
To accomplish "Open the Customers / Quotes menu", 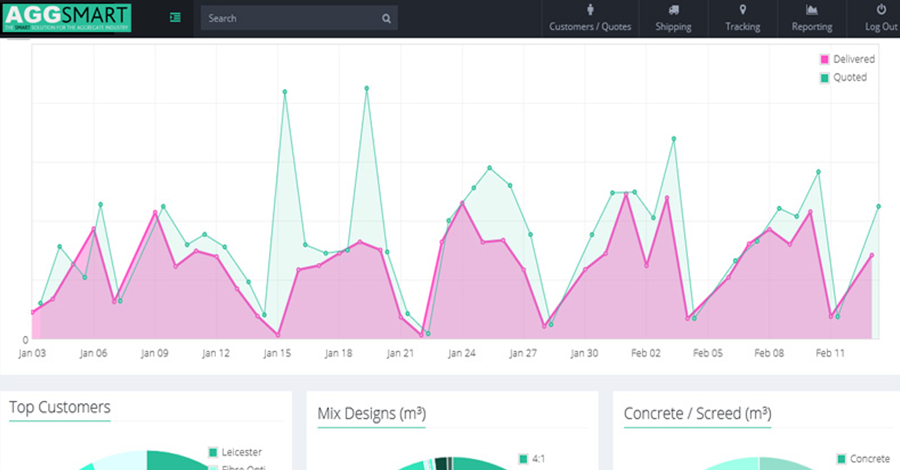I will pos(590,18).
